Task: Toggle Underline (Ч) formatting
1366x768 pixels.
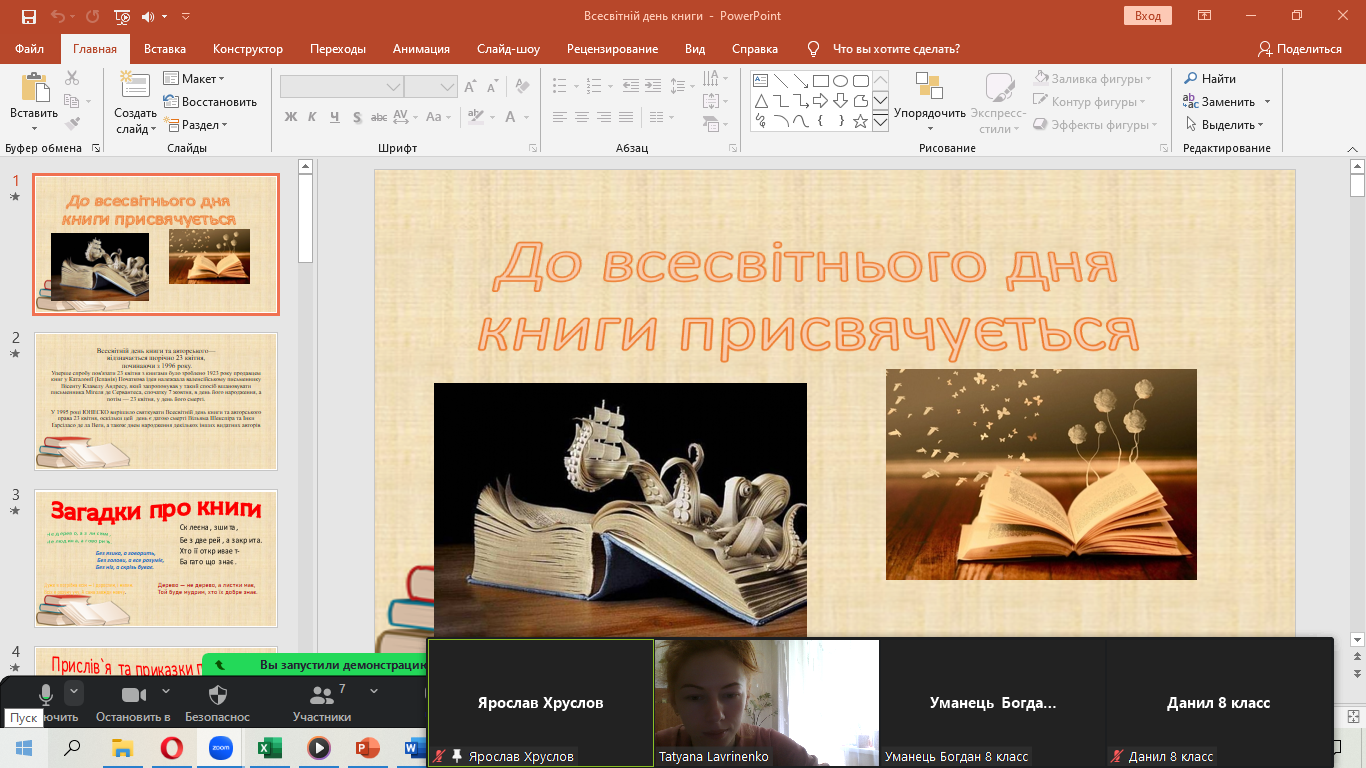Action: tap(335, 117)
